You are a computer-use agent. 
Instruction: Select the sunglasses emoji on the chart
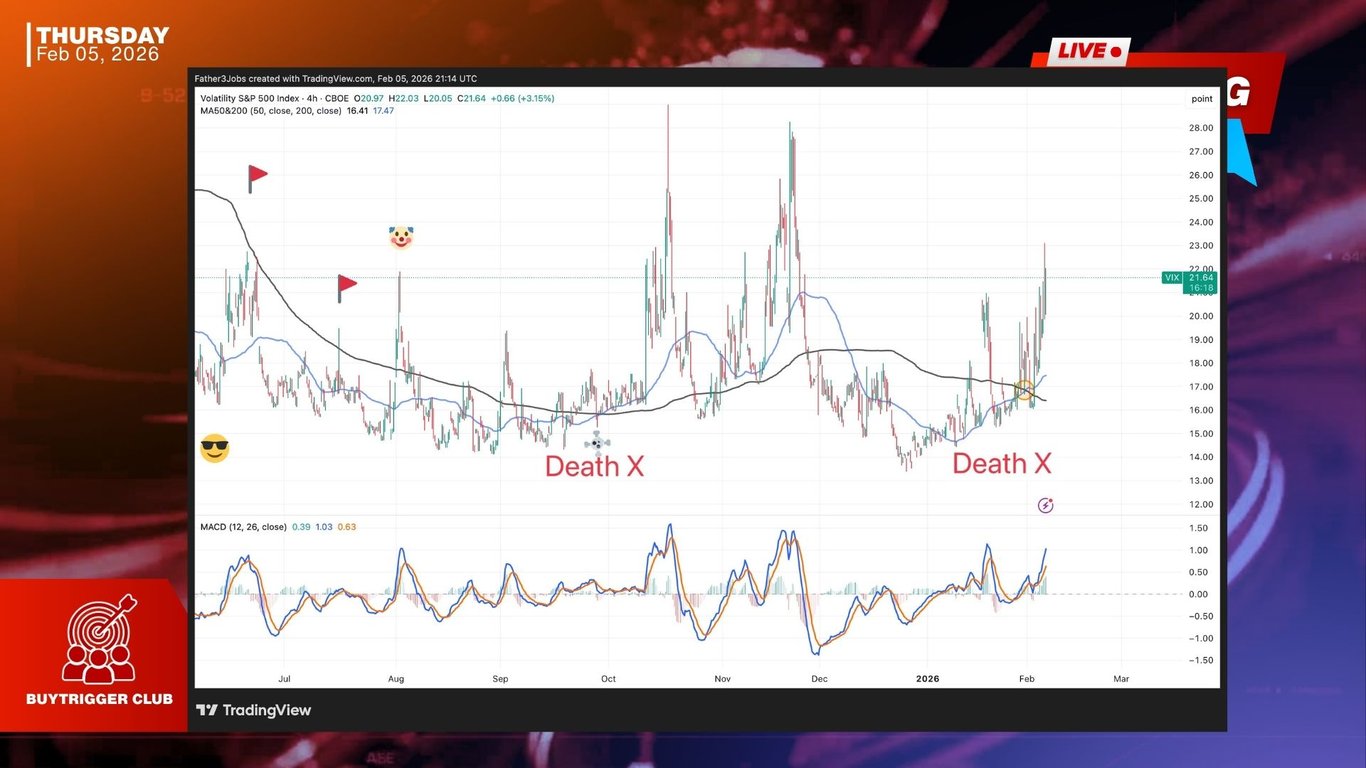215,449
